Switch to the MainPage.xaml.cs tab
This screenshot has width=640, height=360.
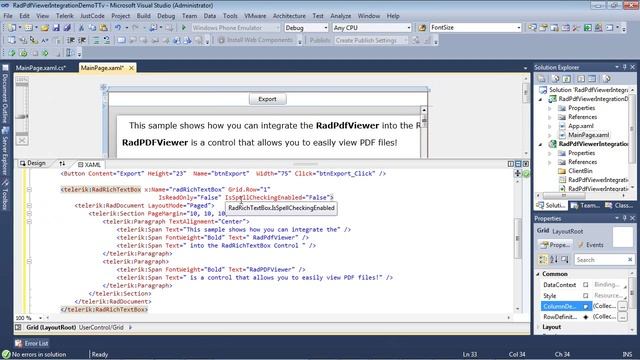click(40, 68)
